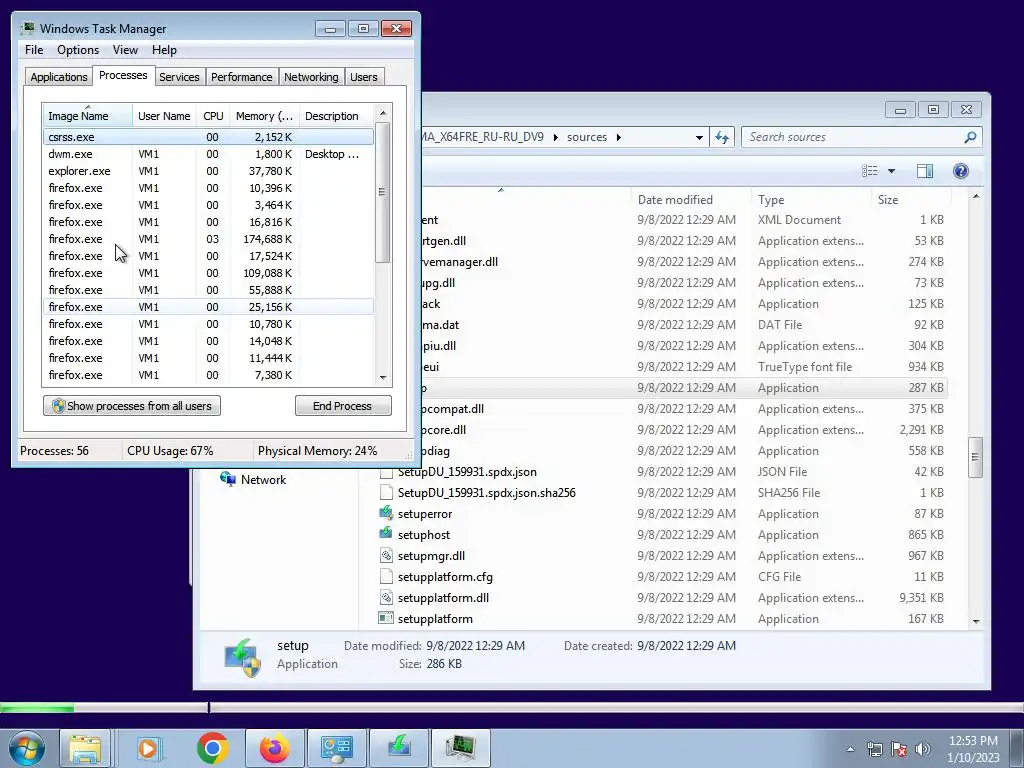Click the green progress bar at bottom

click(x=37, y=708)
